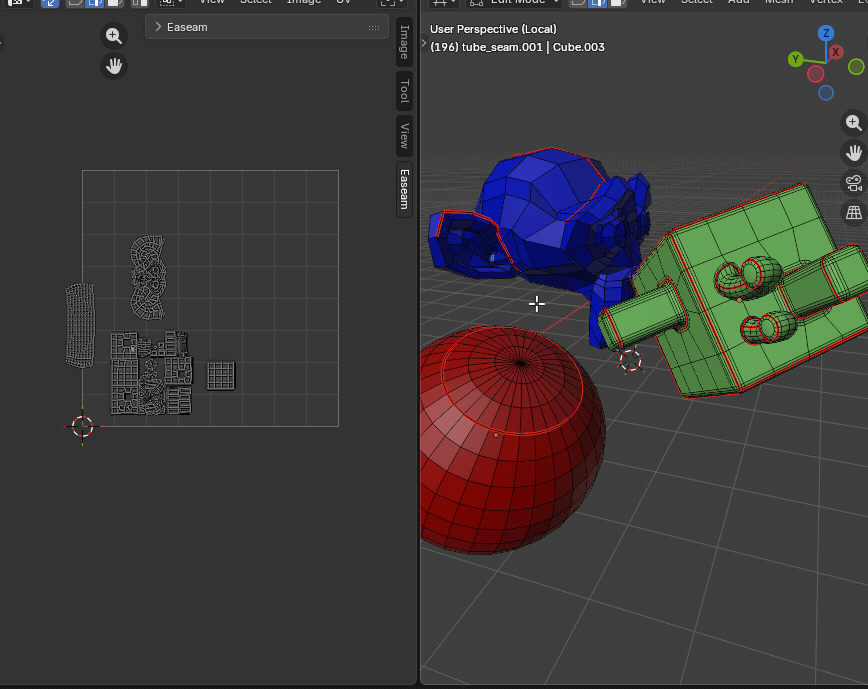Click the 3D viewport pan hand icon

(854, 153)
